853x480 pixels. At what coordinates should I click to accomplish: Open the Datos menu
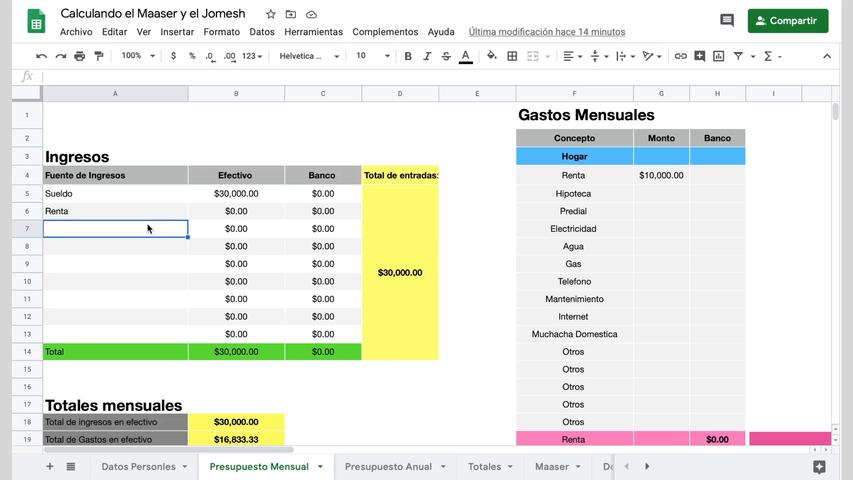click(262, 32)
